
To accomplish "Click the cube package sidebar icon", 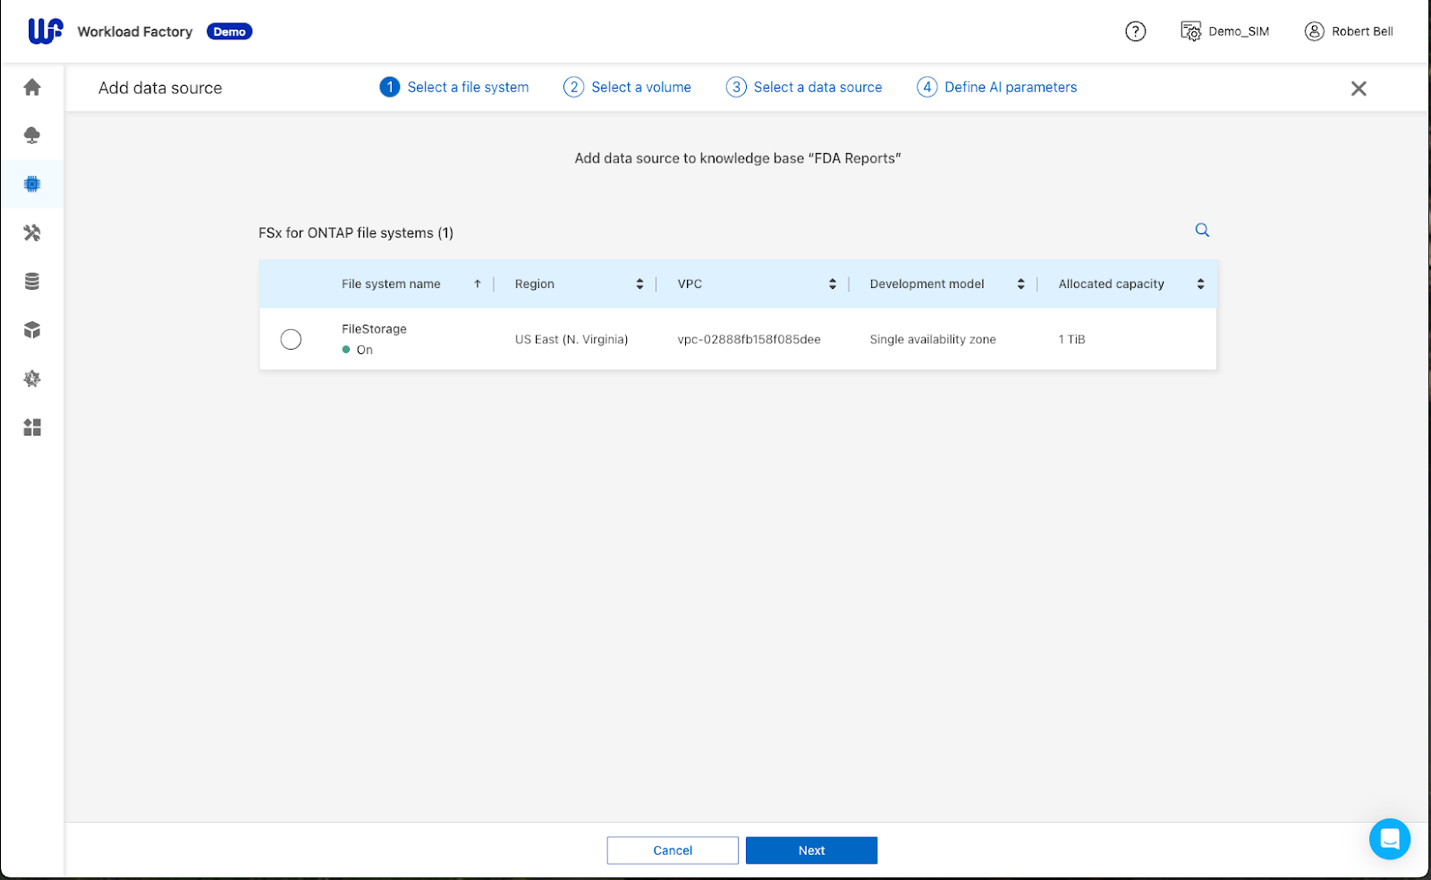I will [32, 330].
